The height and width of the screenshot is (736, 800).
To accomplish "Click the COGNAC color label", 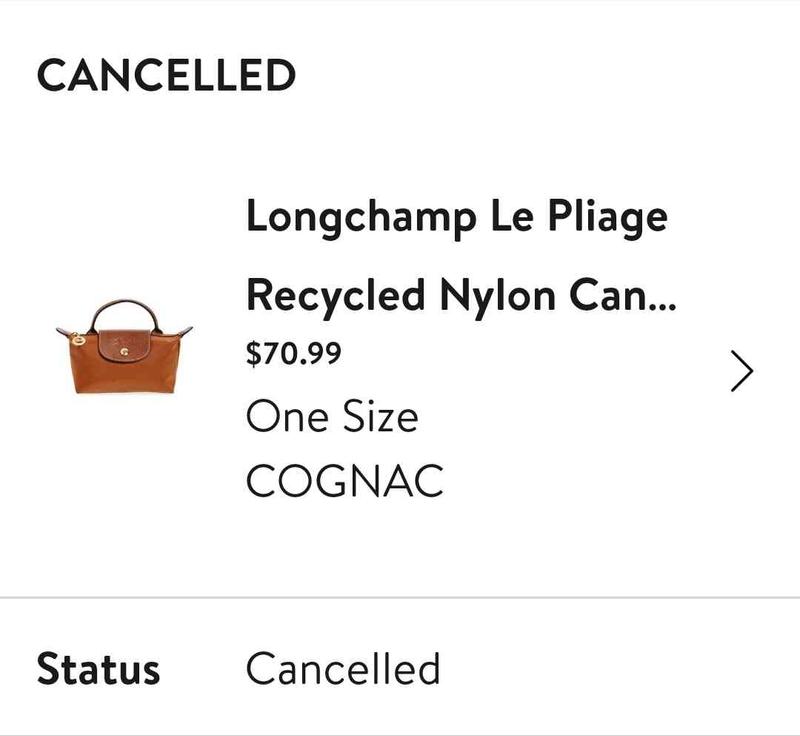I will coord(344,481).
